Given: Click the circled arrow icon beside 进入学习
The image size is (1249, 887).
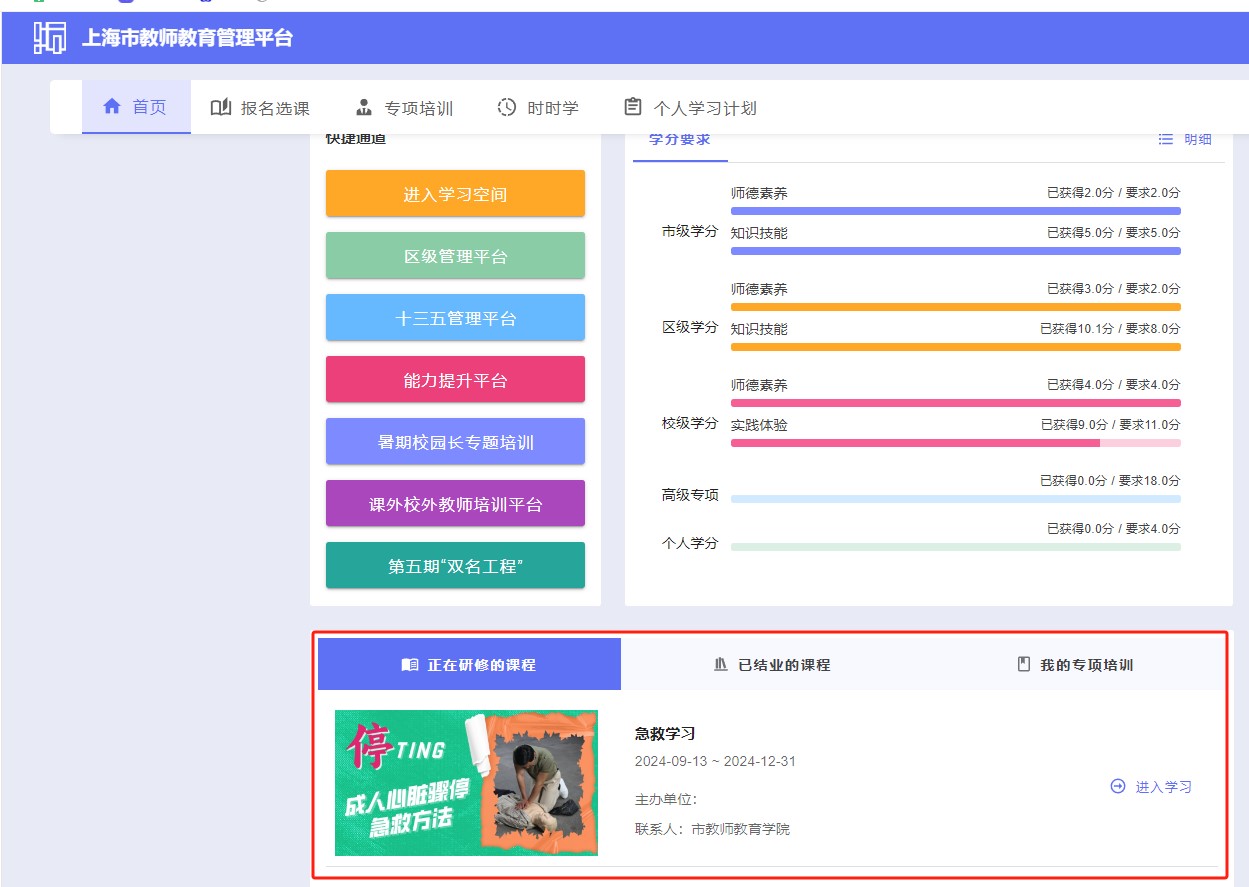Looking at the screenshot, I should [1118, 787].
